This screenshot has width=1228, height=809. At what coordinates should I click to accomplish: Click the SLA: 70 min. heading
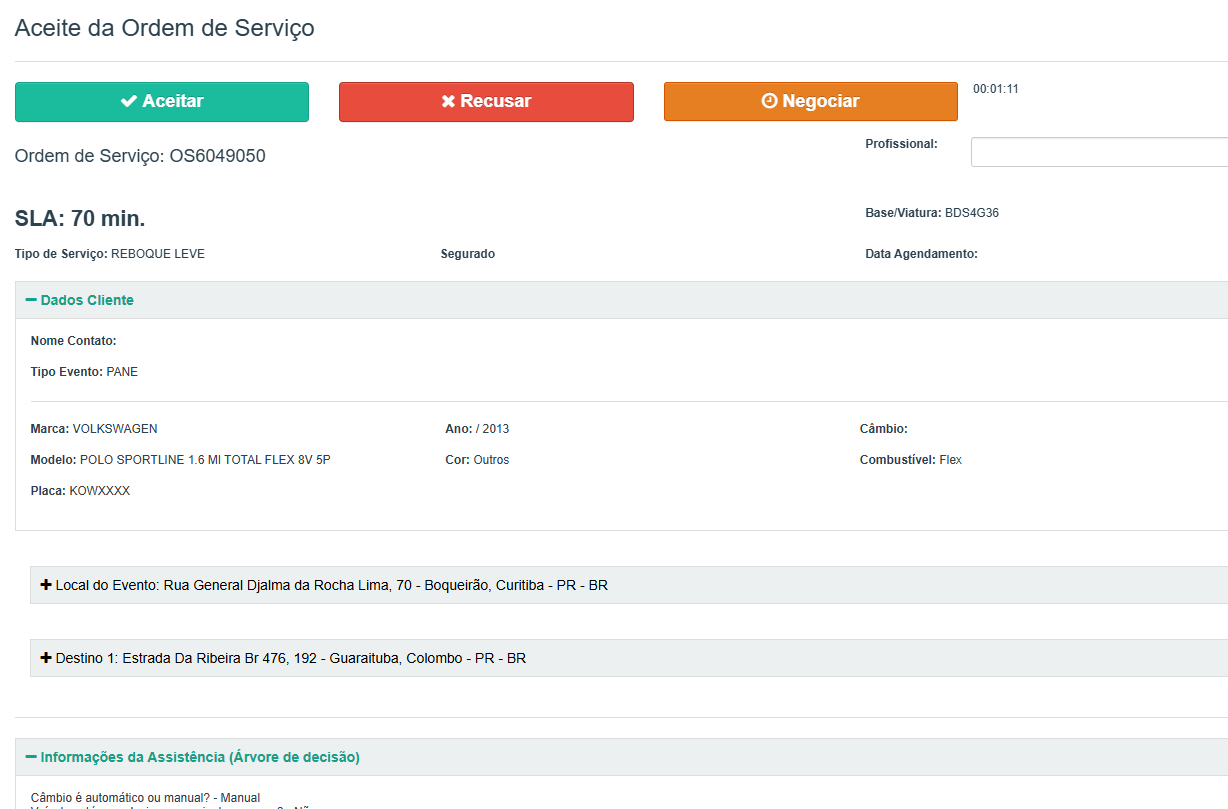pos(80,219)
